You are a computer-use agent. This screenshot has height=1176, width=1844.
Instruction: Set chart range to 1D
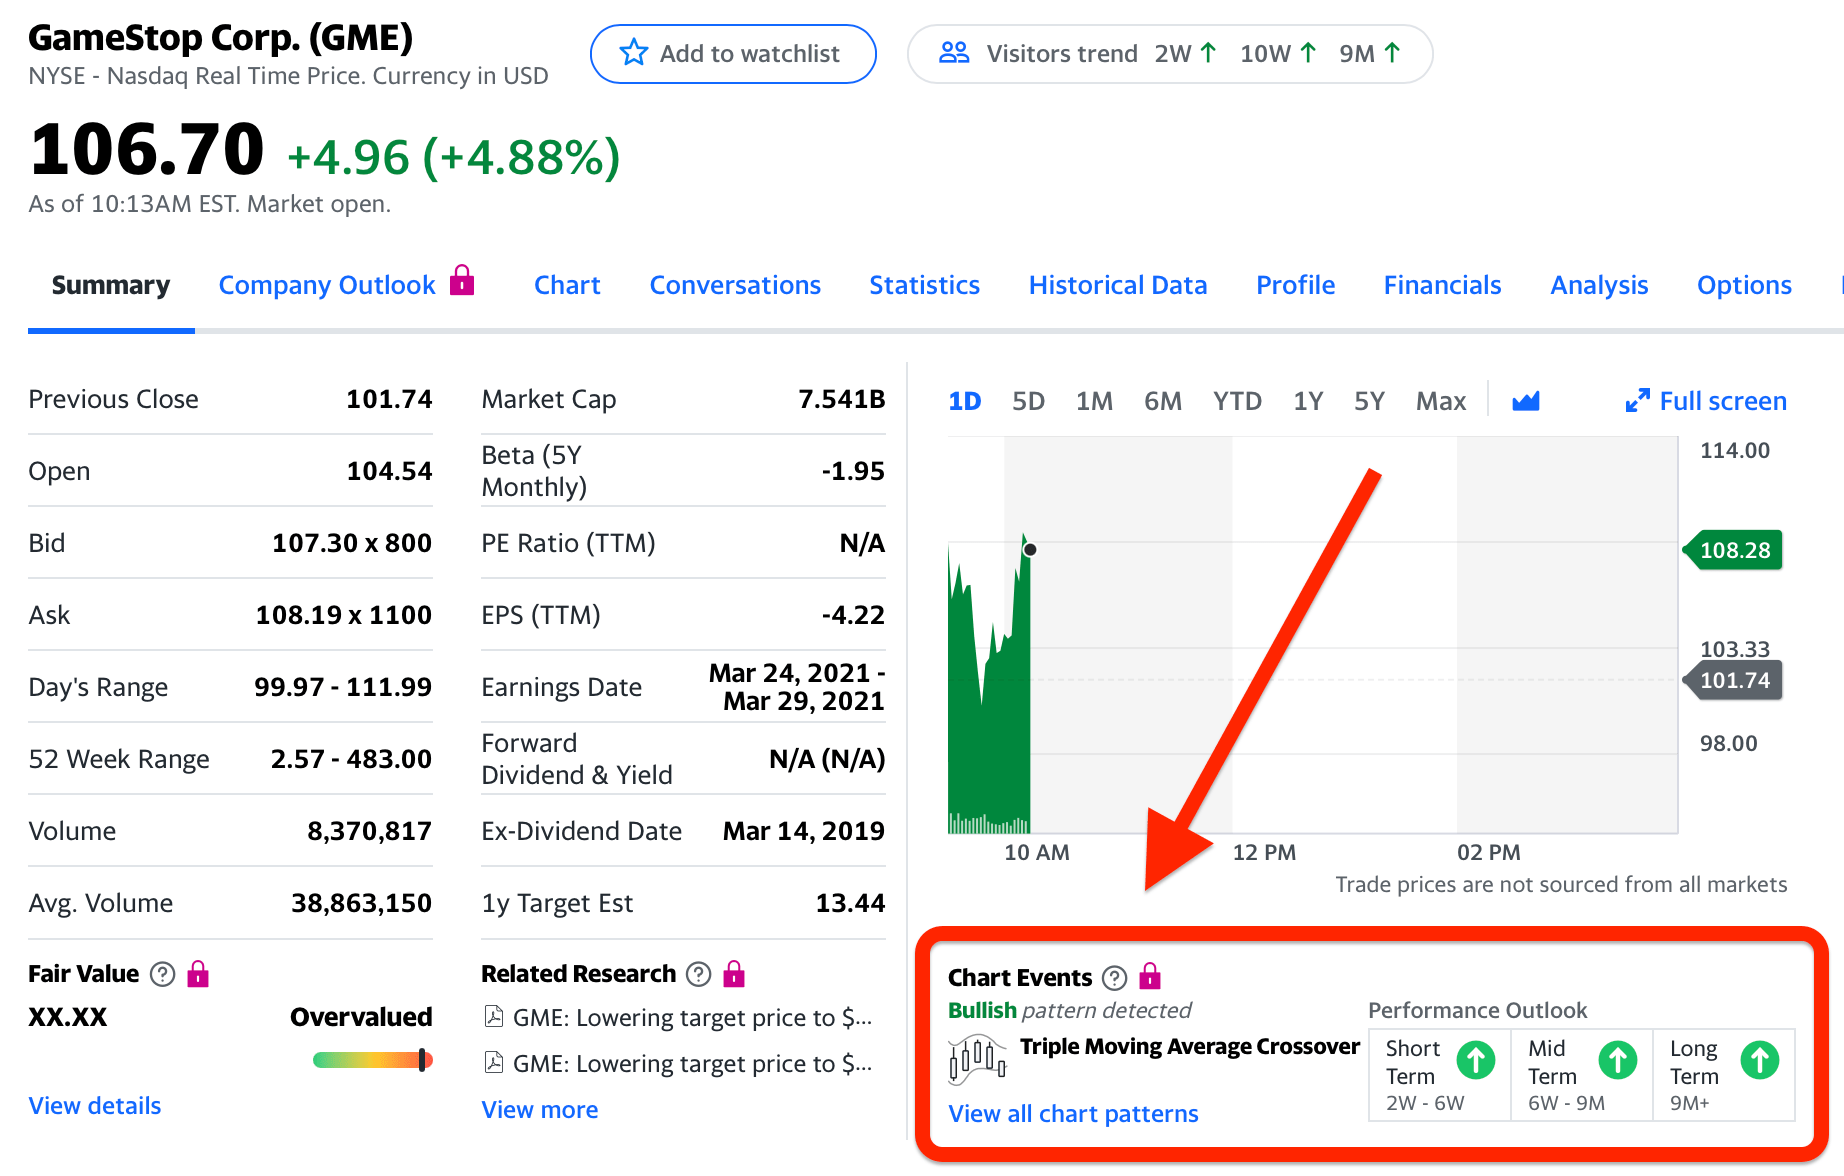pos(964,402)
